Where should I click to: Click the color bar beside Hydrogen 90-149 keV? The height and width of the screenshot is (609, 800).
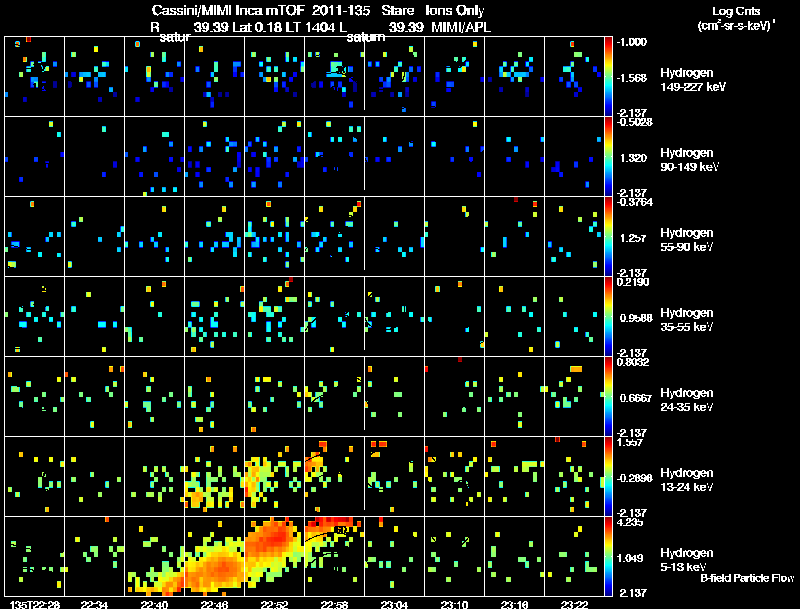click(608, 156)
